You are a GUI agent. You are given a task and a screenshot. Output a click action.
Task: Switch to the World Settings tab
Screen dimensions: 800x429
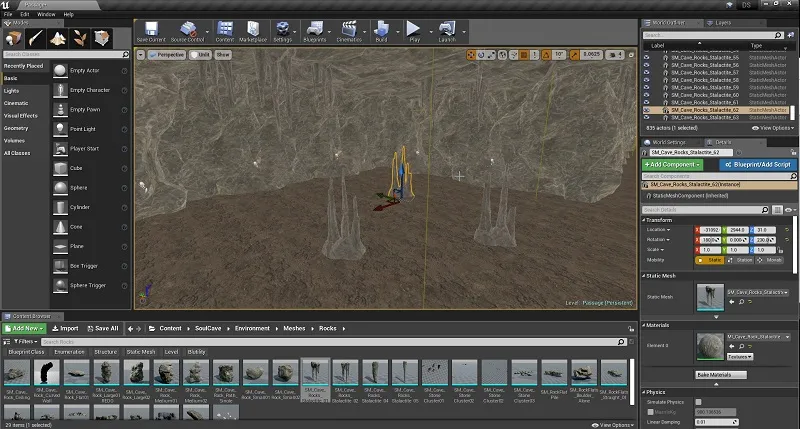(x=668, y=142)
